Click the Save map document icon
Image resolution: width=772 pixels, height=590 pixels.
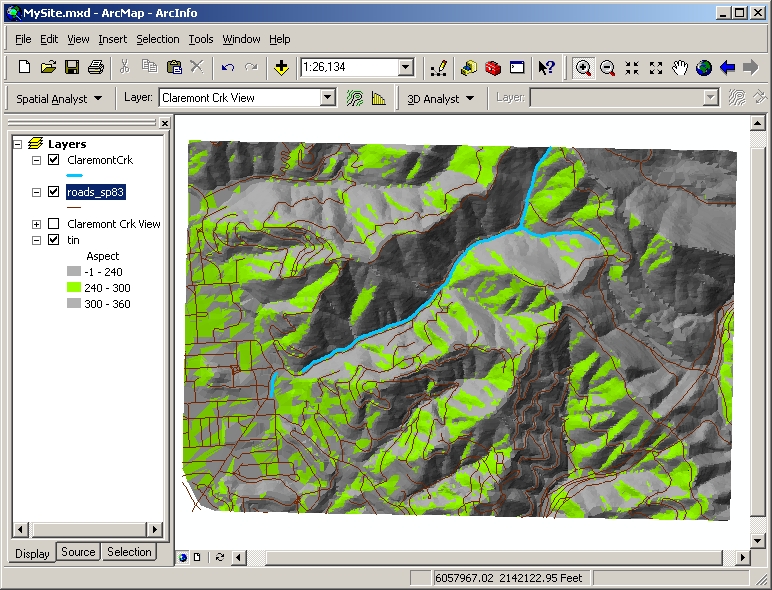click(x=72, y=68)
